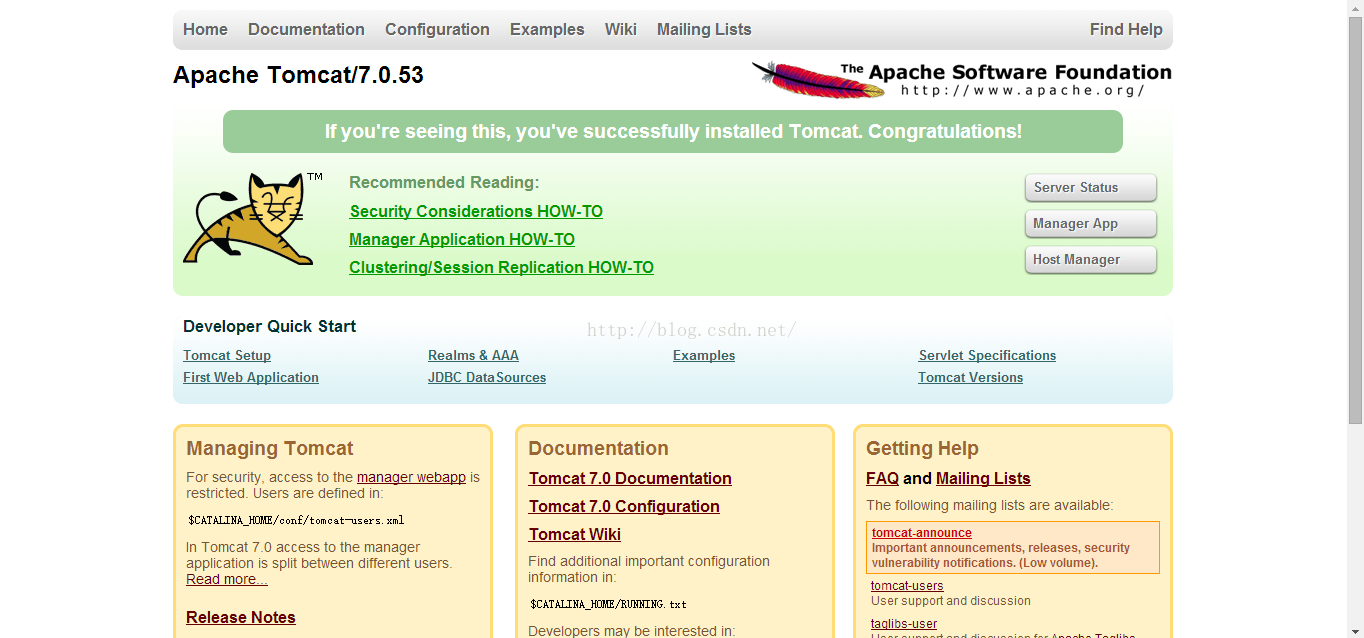Open the Servlet Specifications link

click(x=987, y=355)
